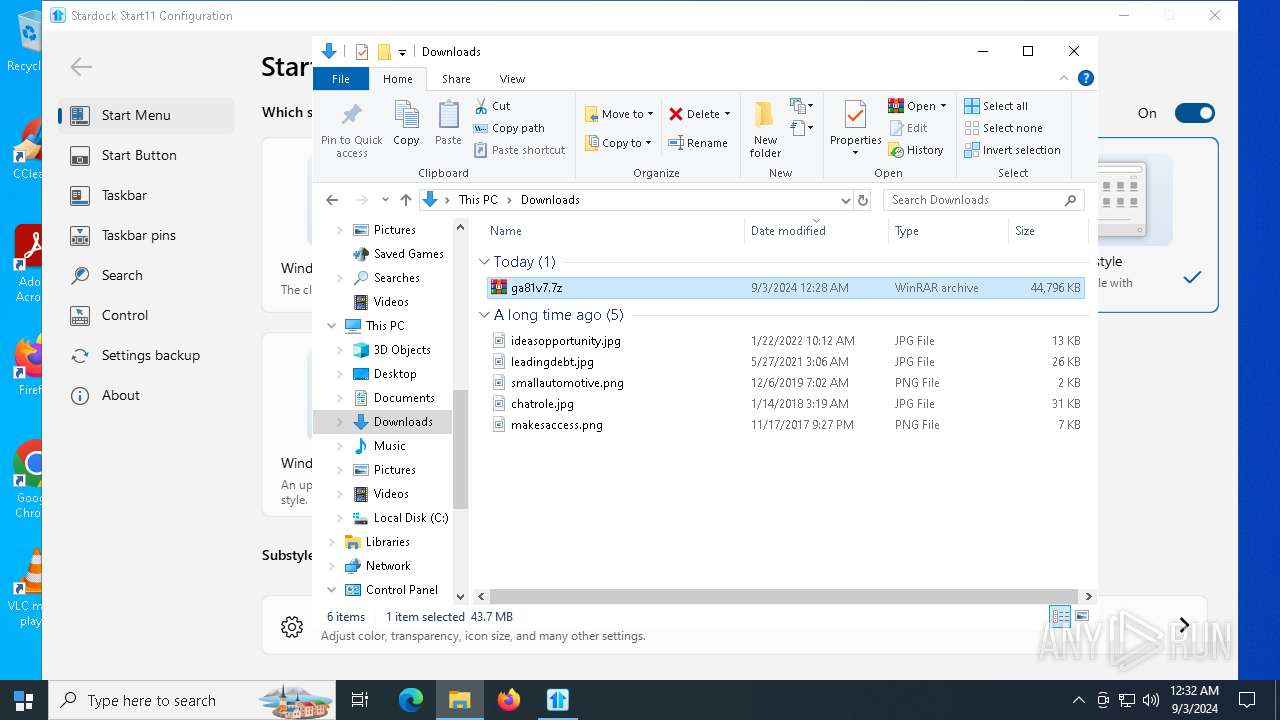Click Rename in Organize group
Screen dimensions: 1280x720
click(x=698, y=143)
